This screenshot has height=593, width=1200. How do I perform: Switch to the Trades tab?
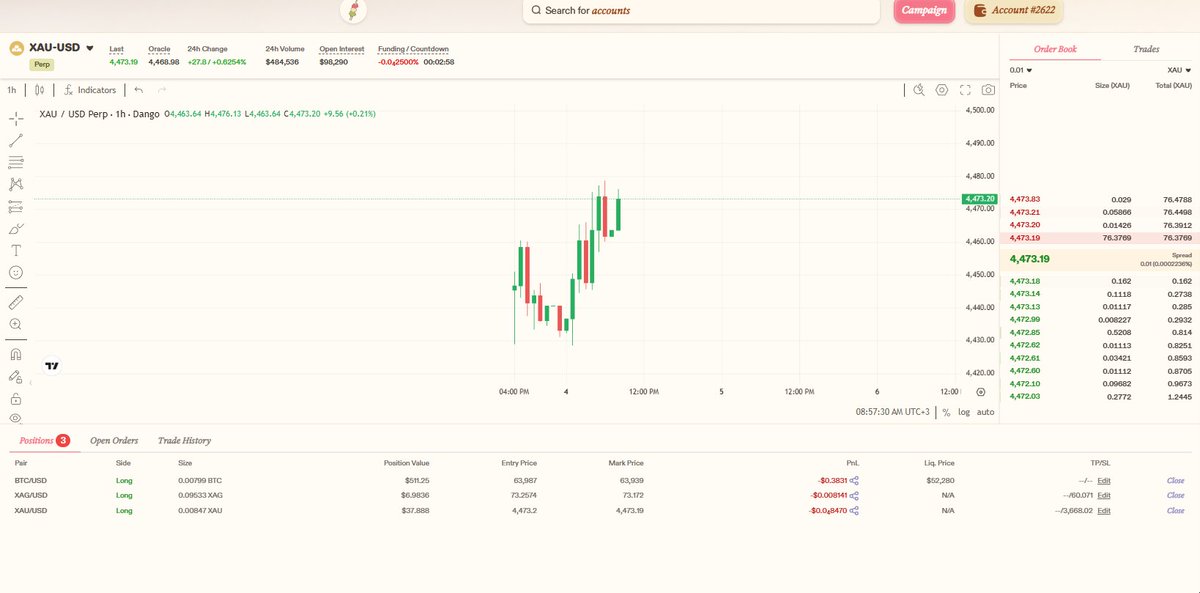click(1146, 49)
